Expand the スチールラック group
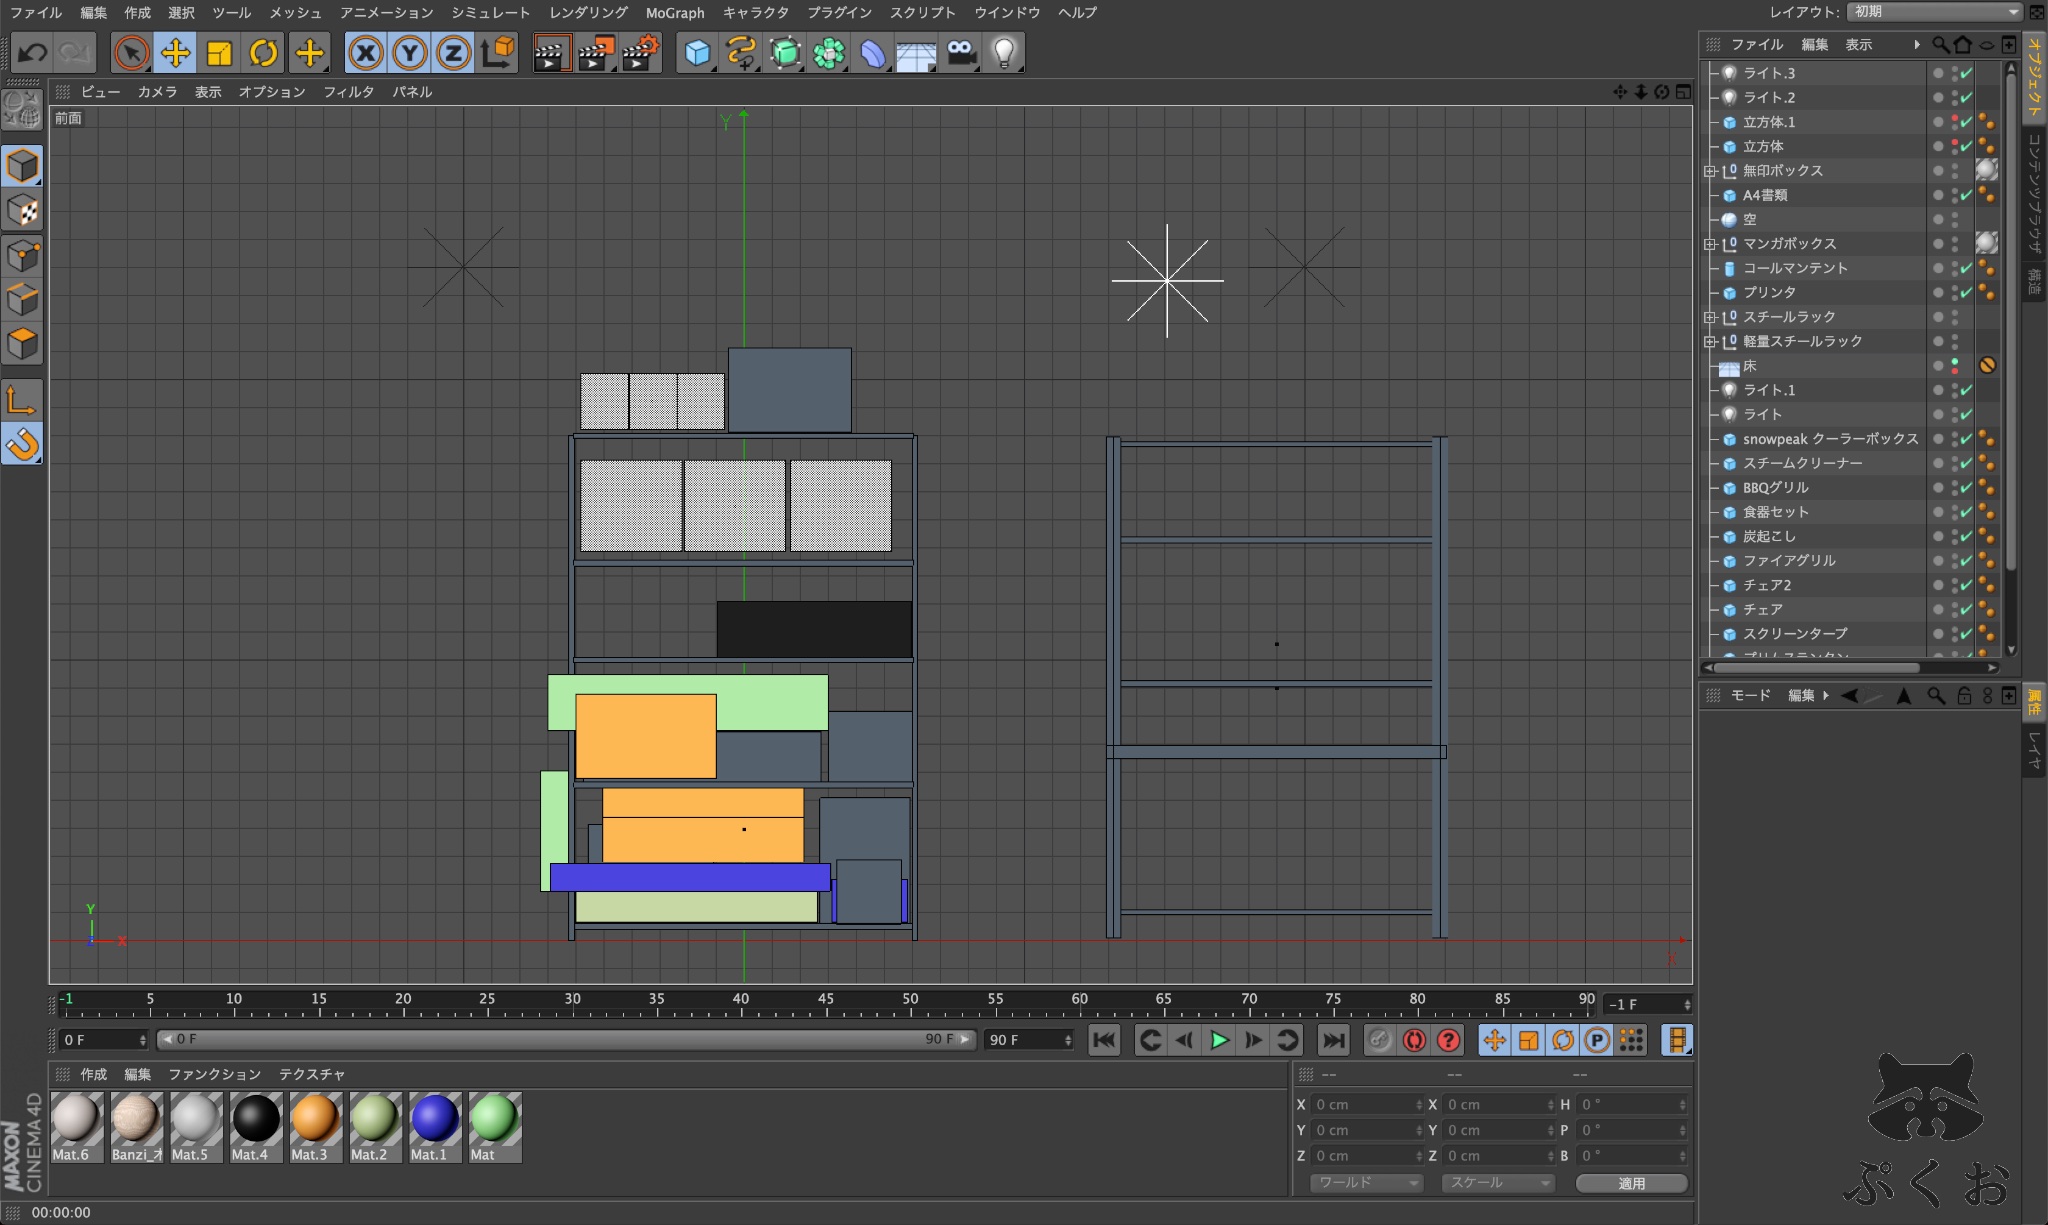The width and height of the screenshot is (2048, 1225). tap(1710, 317)
